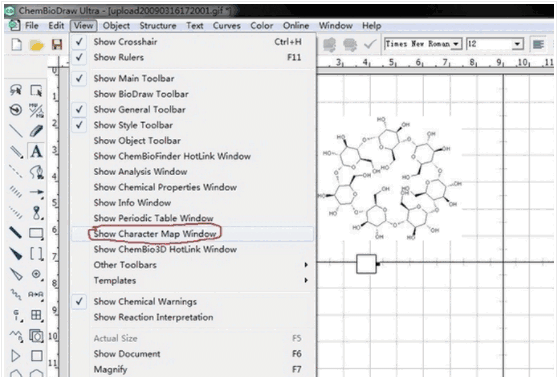Select the Table tool
This screenshot has height=377, width=557.
coord(36,315)
